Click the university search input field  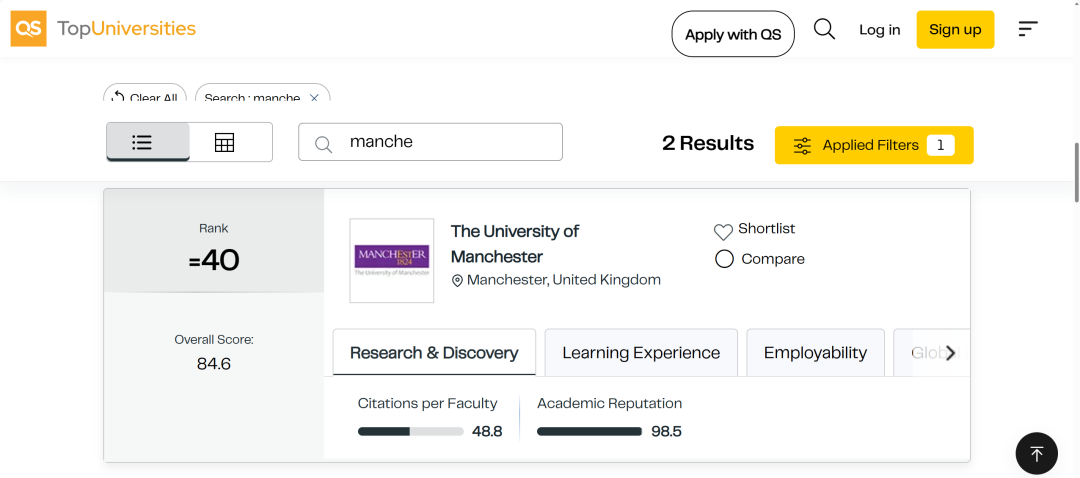430,142
